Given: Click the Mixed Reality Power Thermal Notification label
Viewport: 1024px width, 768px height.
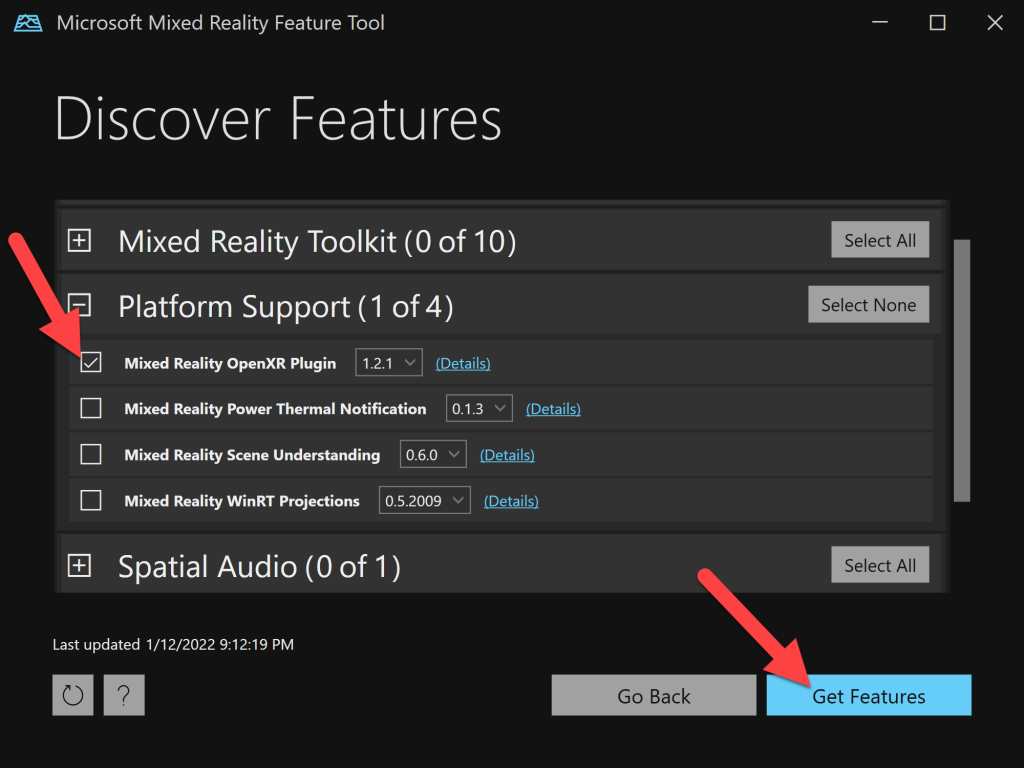Looking at the screenshot, I should (275, 409).
